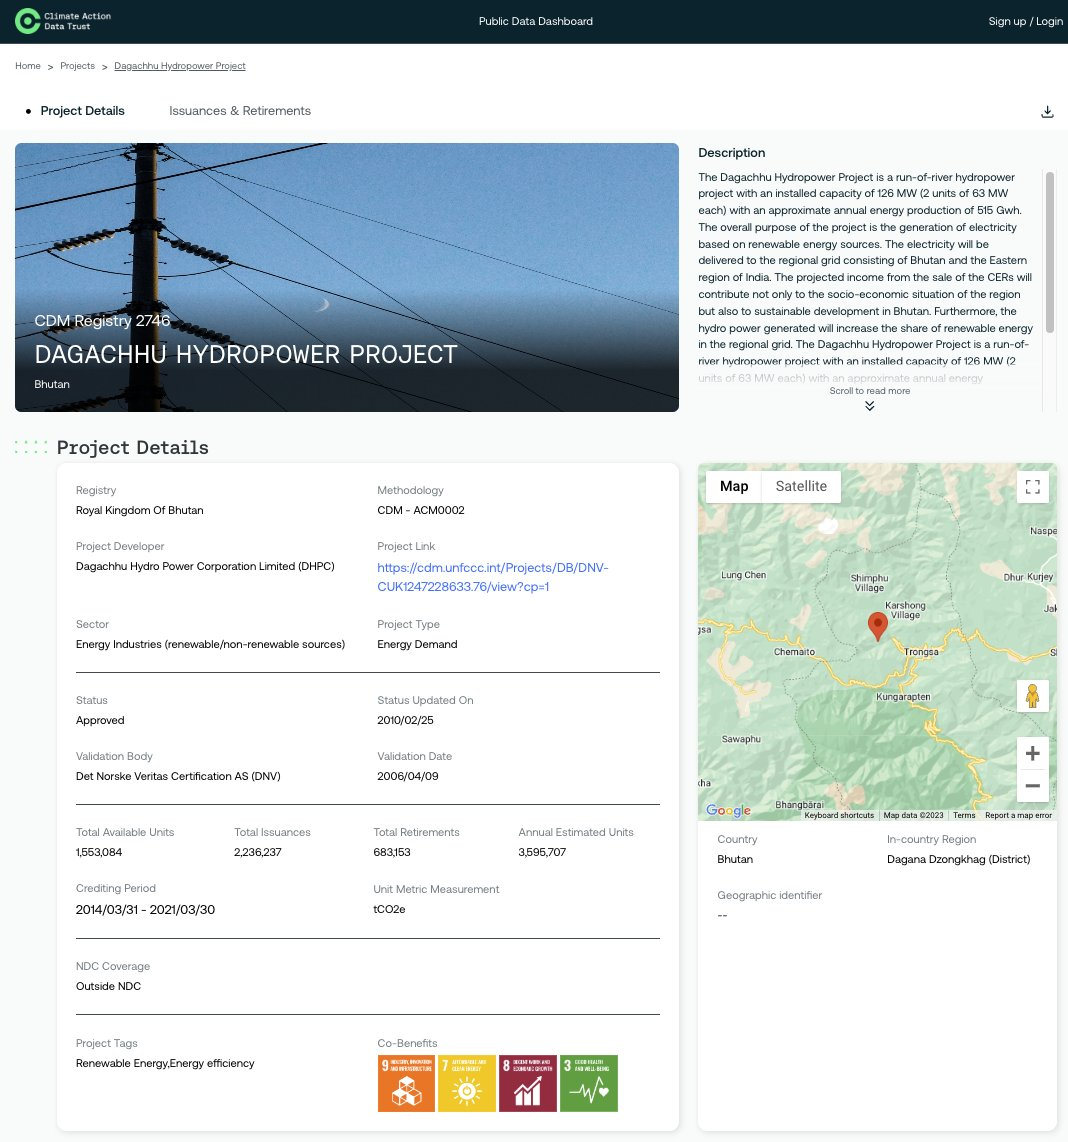
Task: Select the SDG 7 Affordable Clean Energy icon
Action: (467, 1083)
